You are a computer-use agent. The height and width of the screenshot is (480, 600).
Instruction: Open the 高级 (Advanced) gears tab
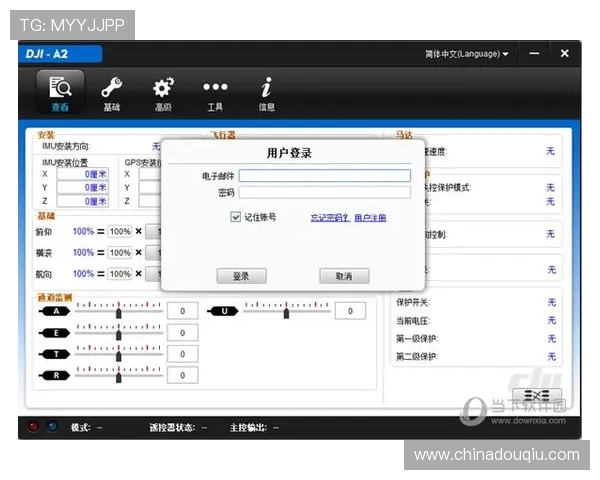coord(163,94)
